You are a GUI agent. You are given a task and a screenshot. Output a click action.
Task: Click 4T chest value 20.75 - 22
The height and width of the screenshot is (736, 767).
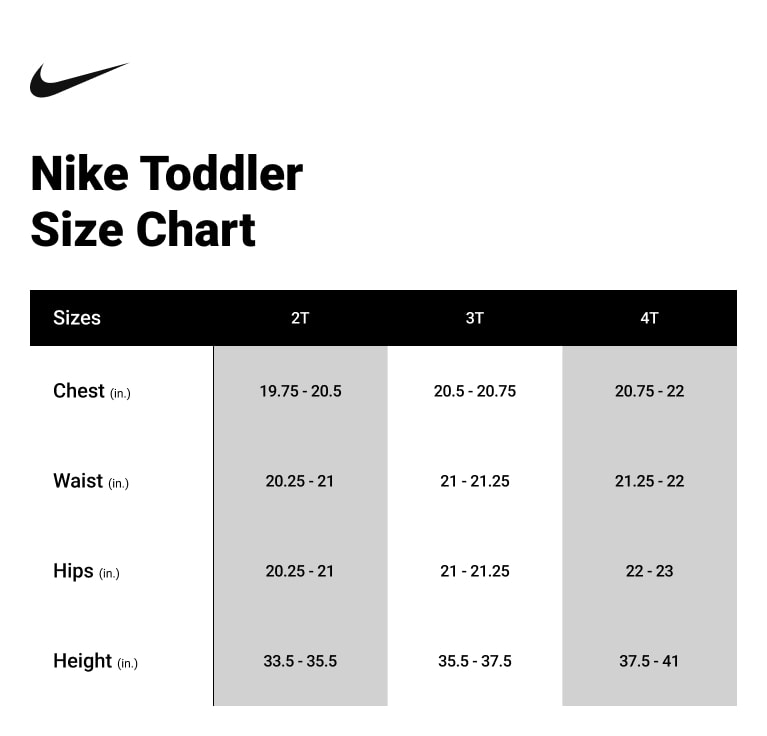tap(649, 391)
